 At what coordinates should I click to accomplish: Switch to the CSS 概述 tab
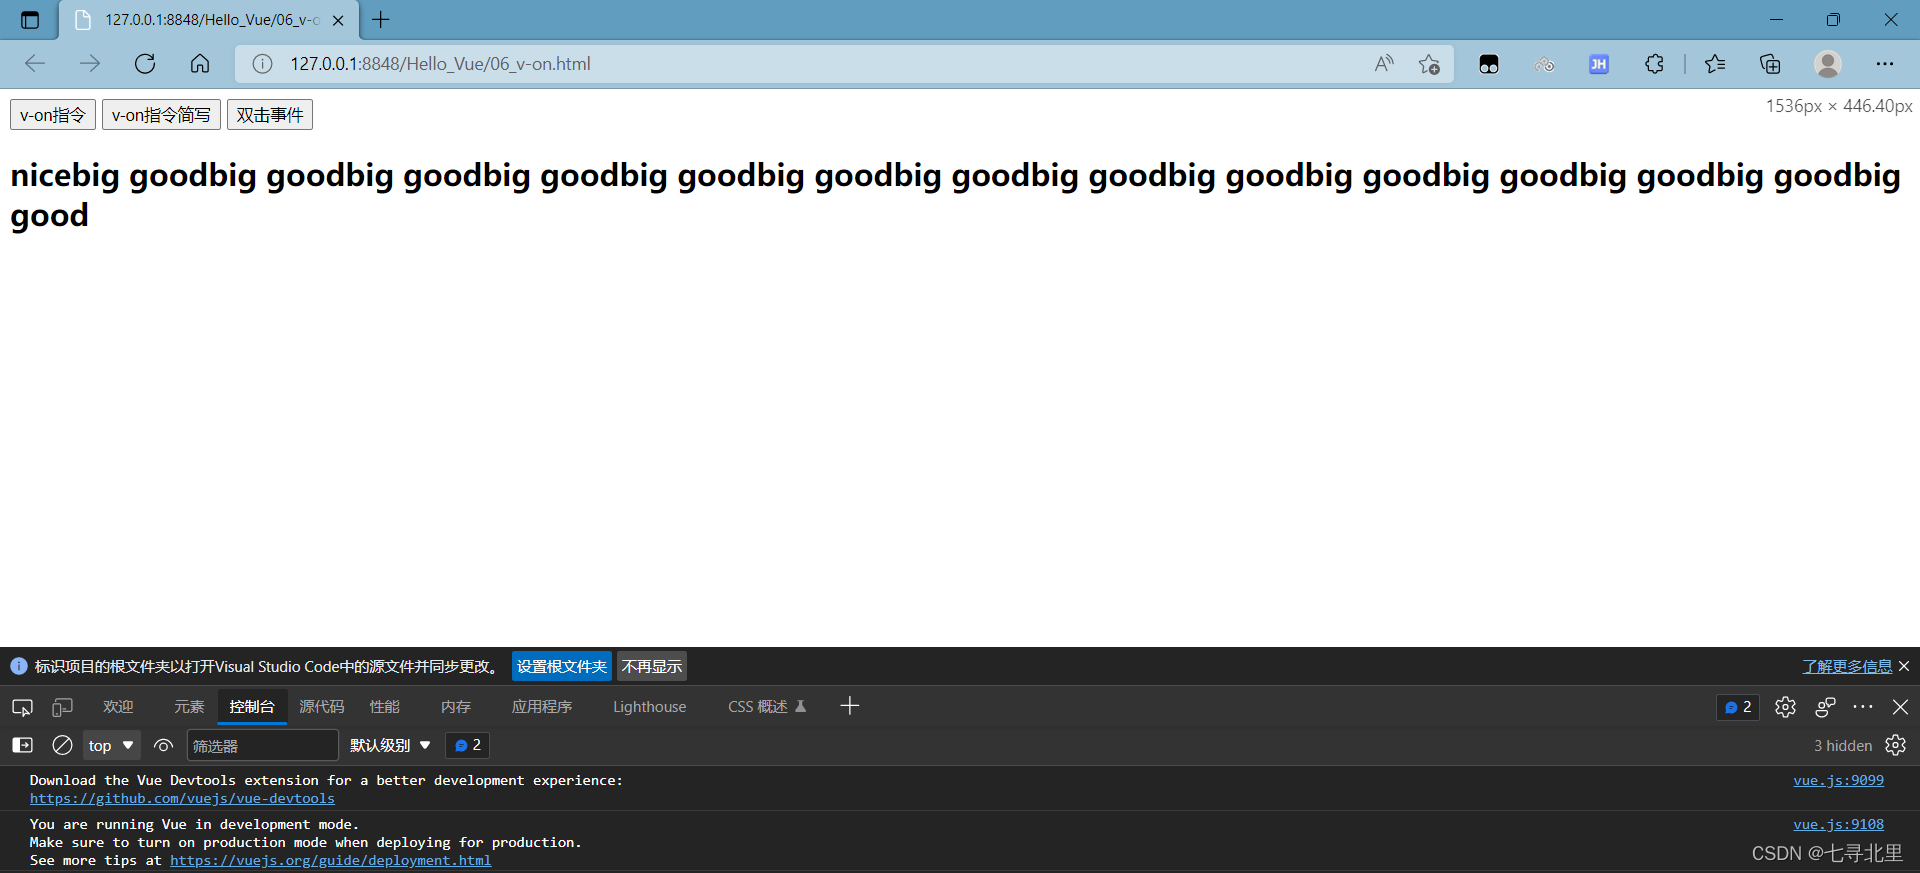767,707
